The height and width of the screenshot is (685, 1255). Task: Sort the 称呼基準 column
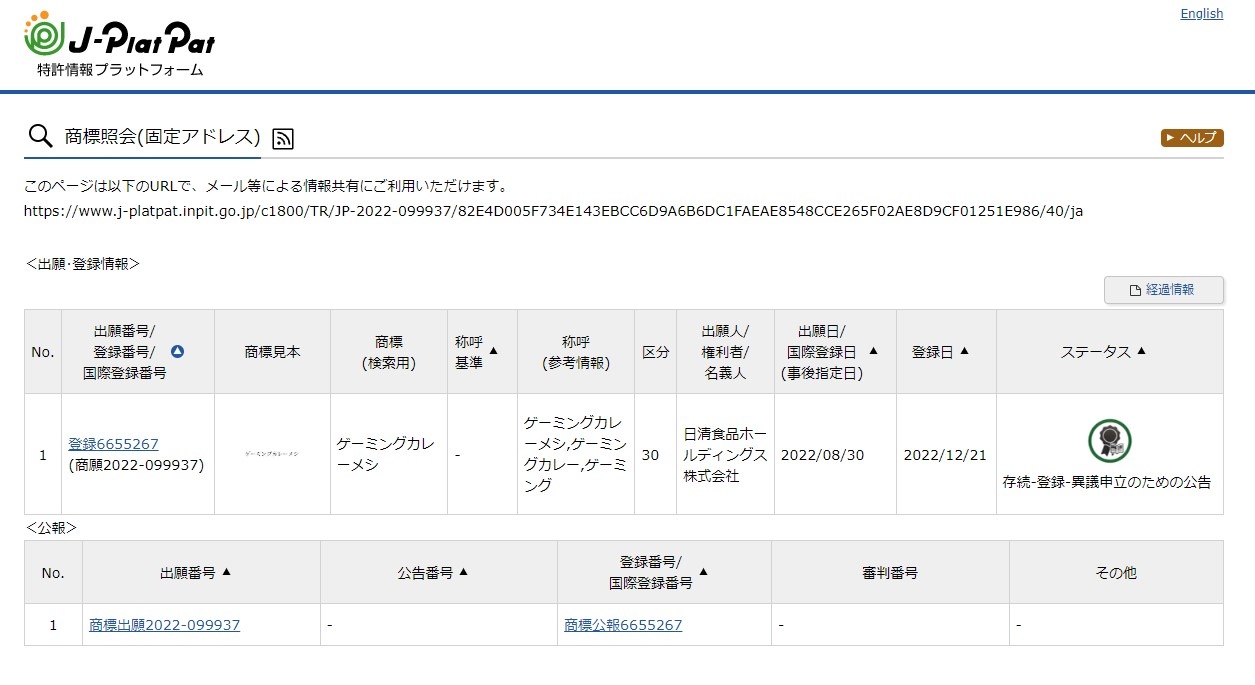[493, 351]
